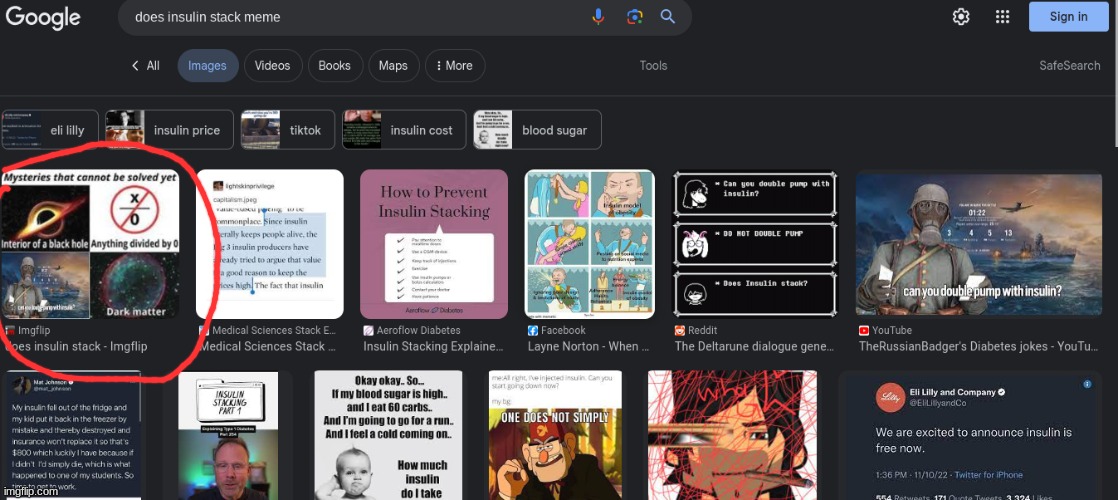Click the Eli Lilly and Company avatar

tap(889, 396)
